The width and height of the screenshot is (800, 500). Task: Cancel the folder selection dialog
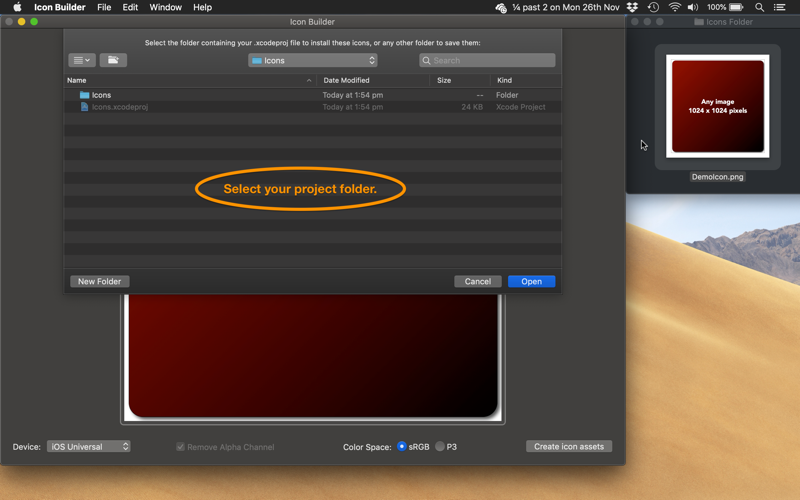click(x=478, y=281)
